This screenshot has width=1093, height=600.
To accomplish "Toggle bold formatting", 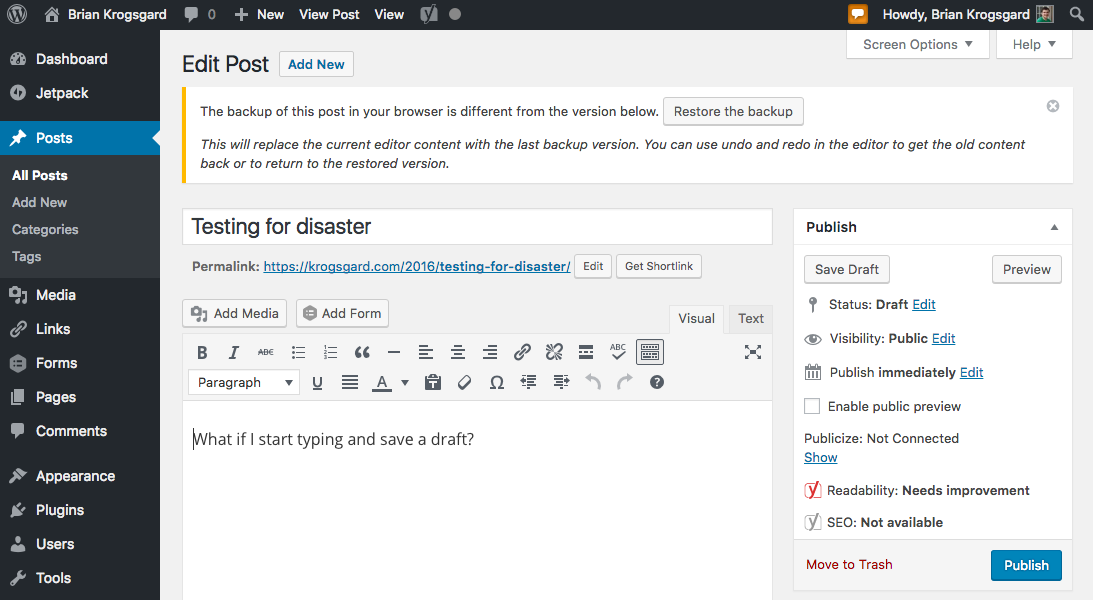I will (202, 353).
